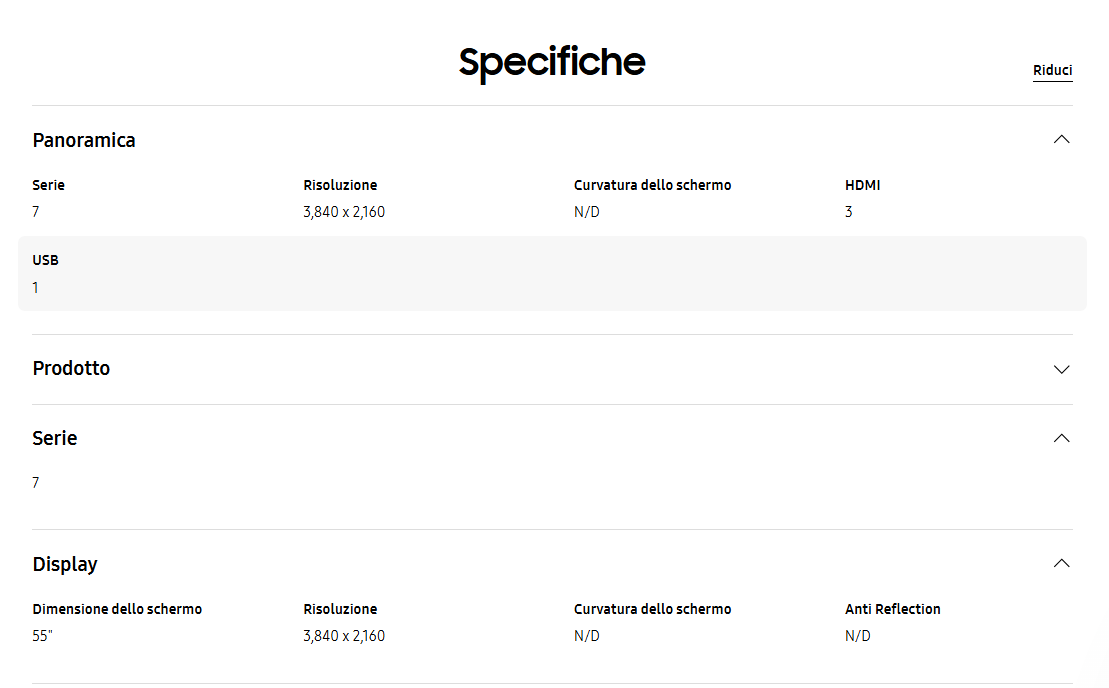
Task: Open the Prodotto section heading
Action: [x=71, y=369]
